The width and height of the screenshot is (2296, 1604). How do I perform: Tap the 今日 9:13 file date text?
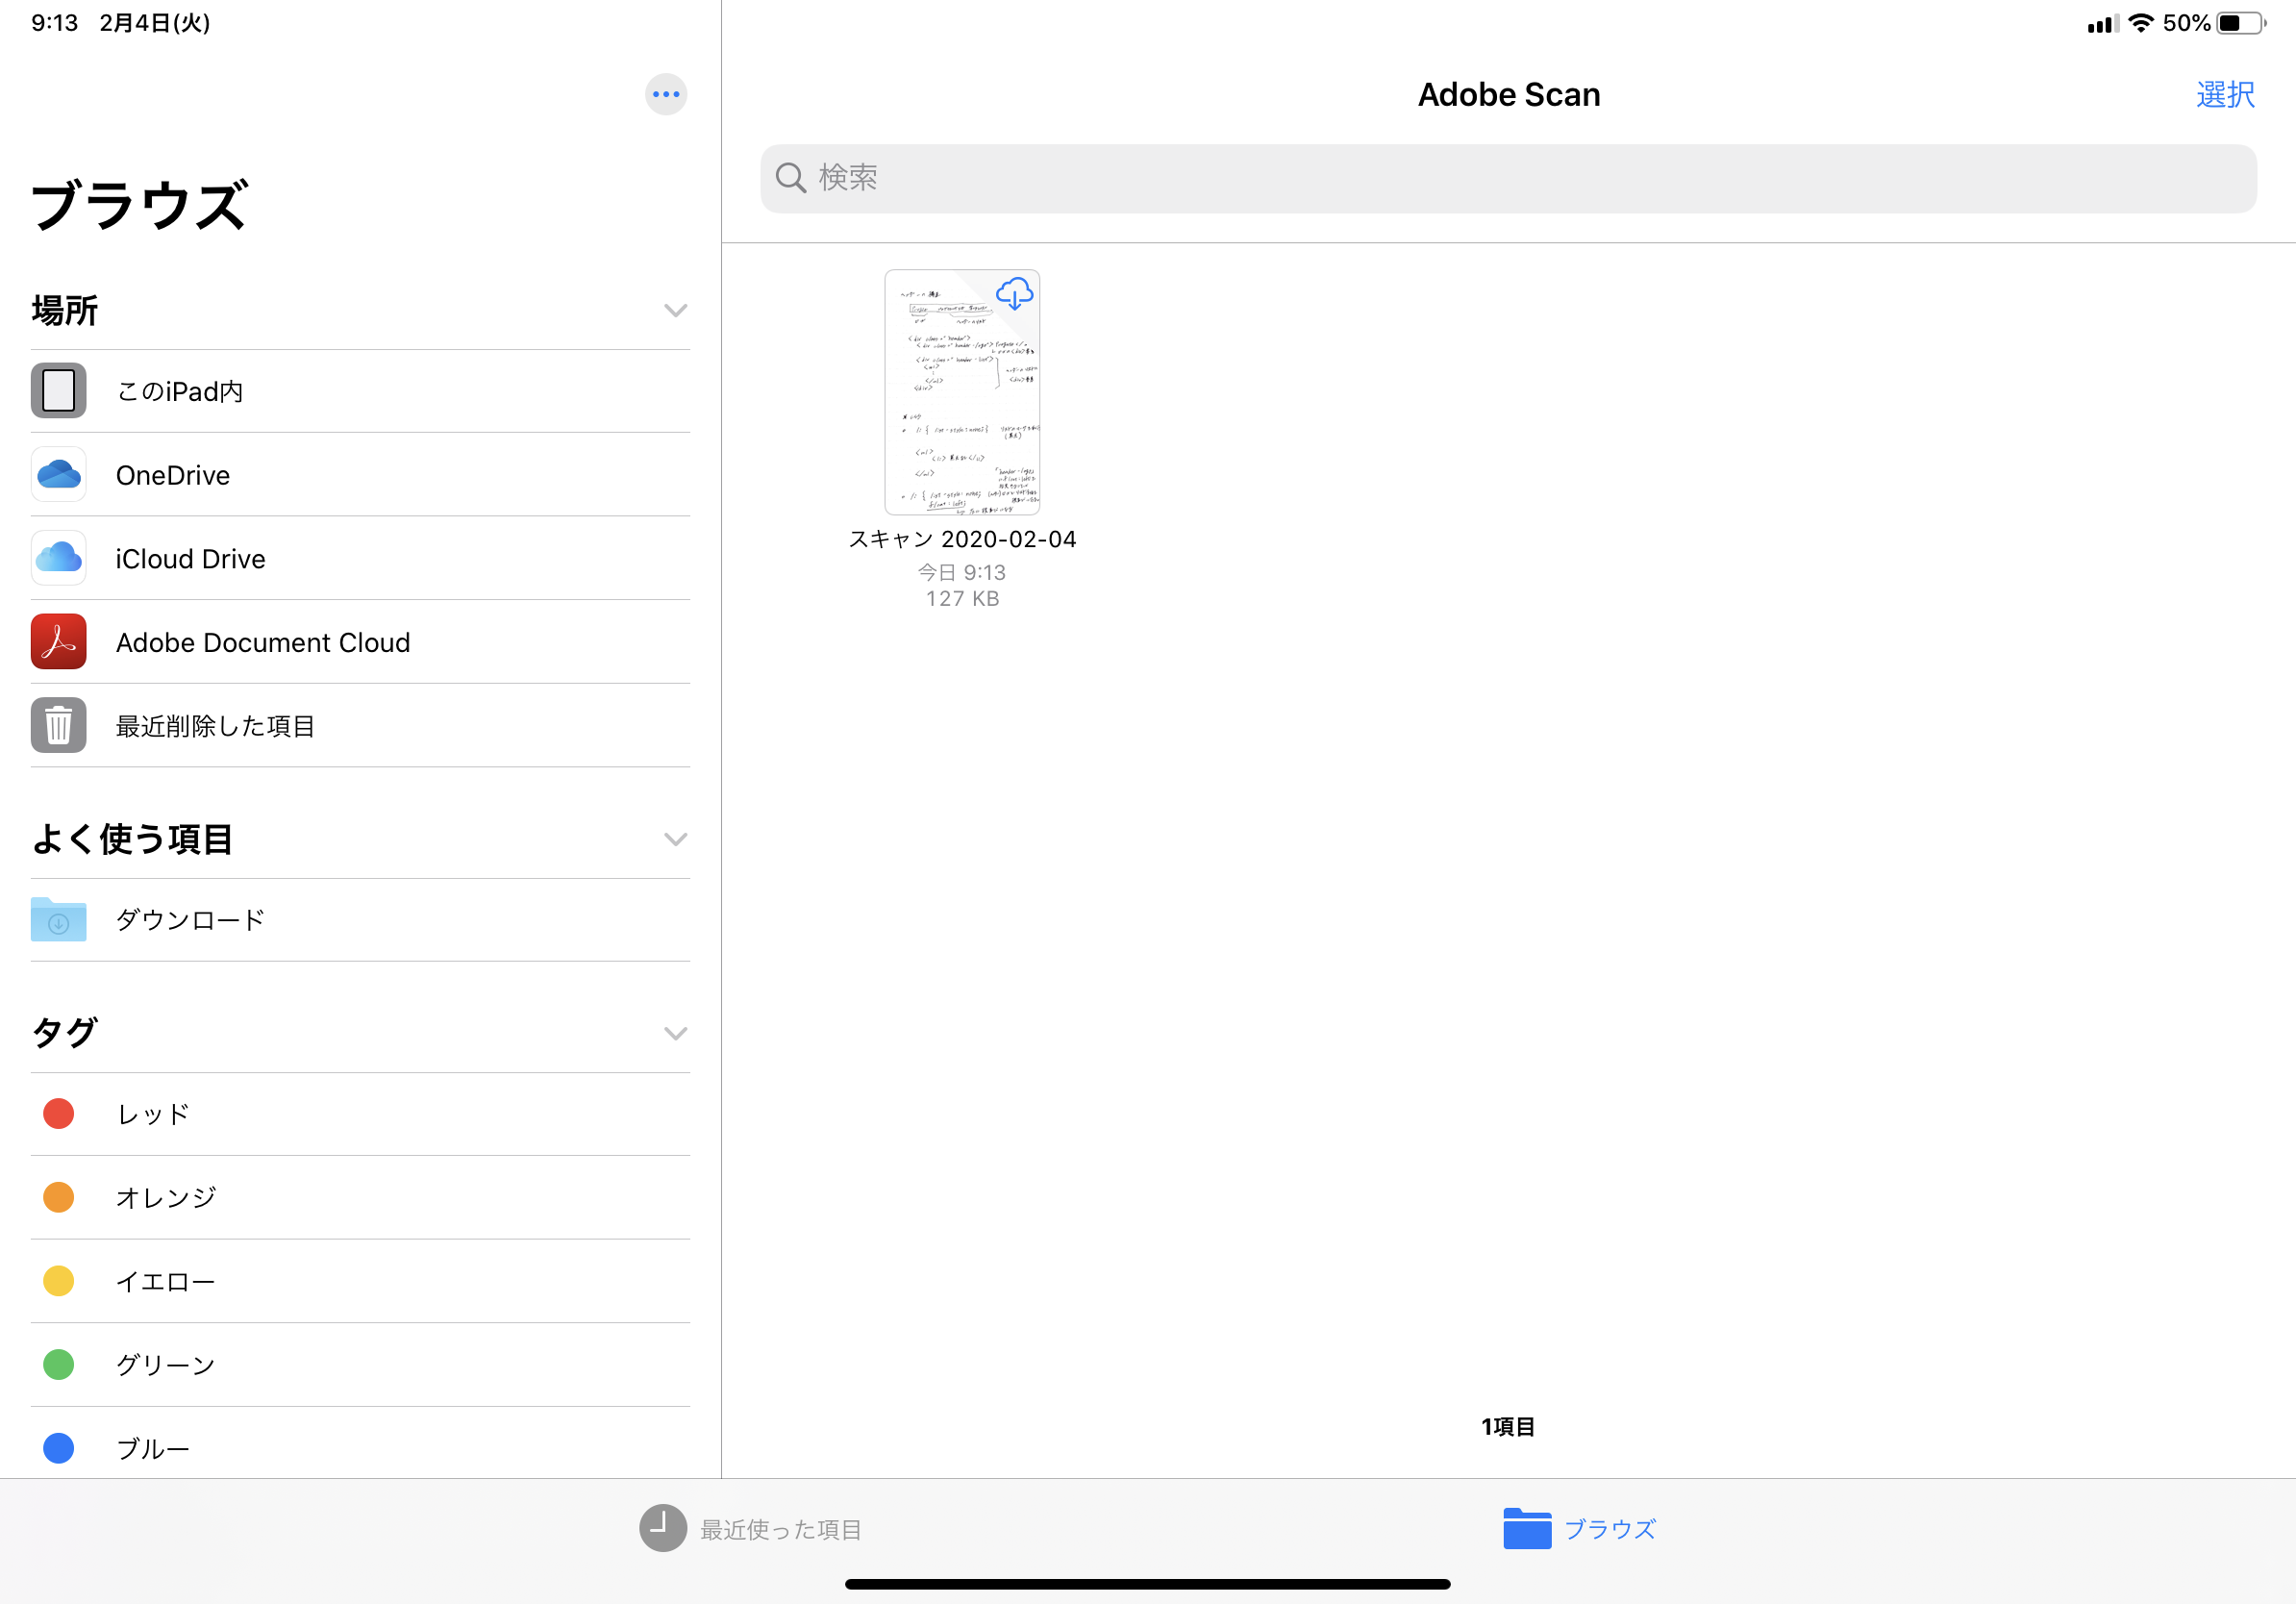coord(962,573)
